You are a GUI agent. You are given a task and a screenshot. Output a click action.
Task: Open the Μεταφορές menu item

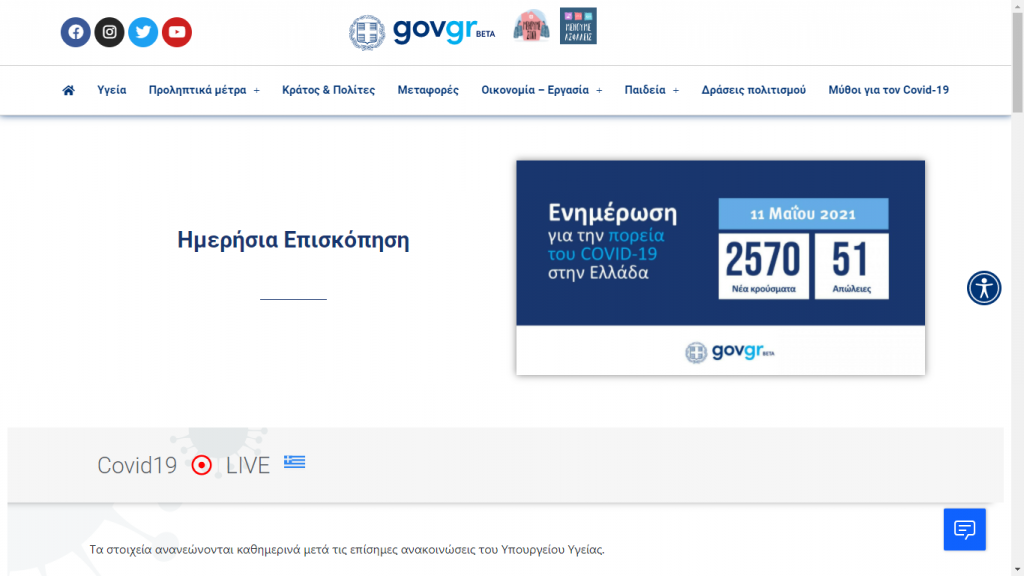(428, 90)
